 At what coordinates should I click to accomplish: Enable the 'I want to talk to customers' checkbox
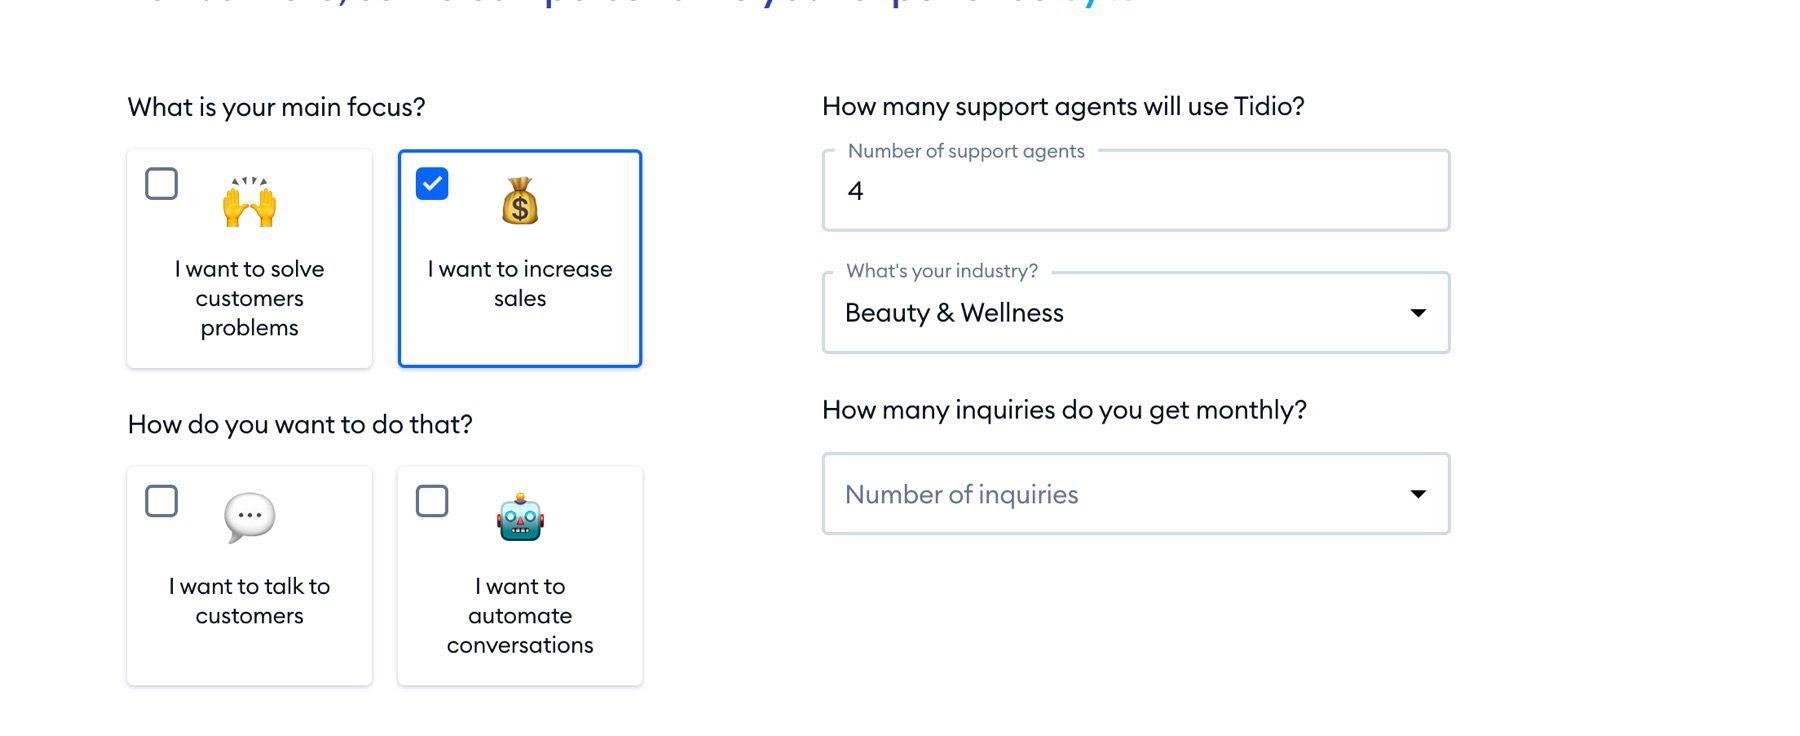coord(161,501)
